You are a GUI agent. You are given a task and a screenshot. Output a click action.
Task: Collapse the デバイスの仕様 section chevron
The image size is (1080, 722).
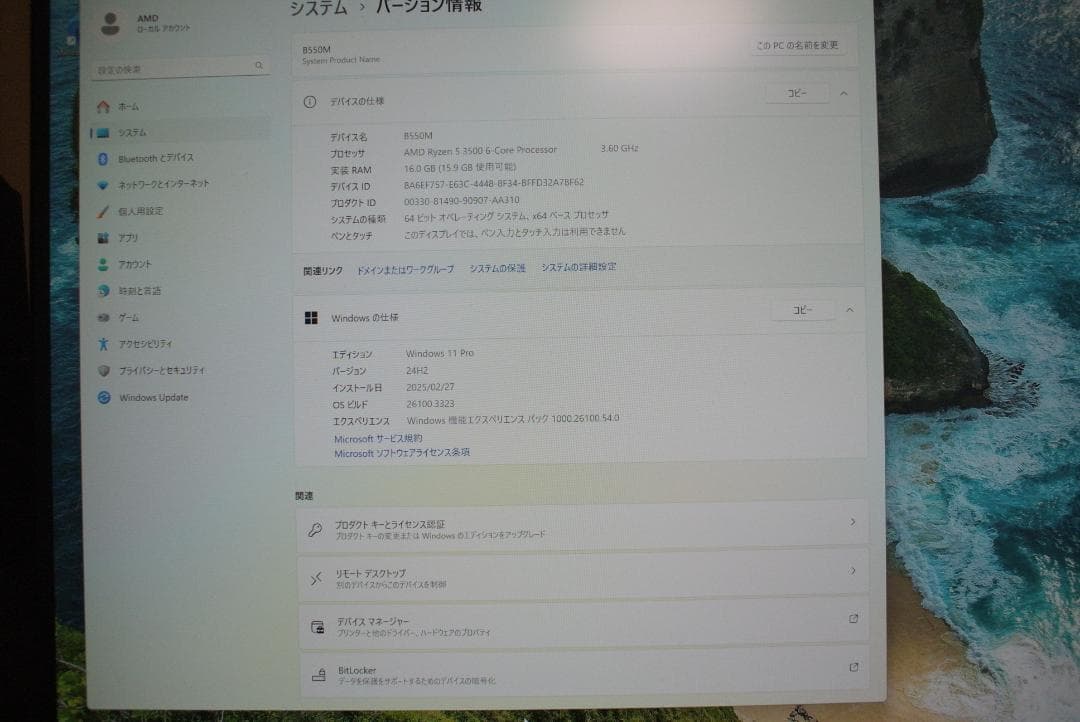pos(843,92)
